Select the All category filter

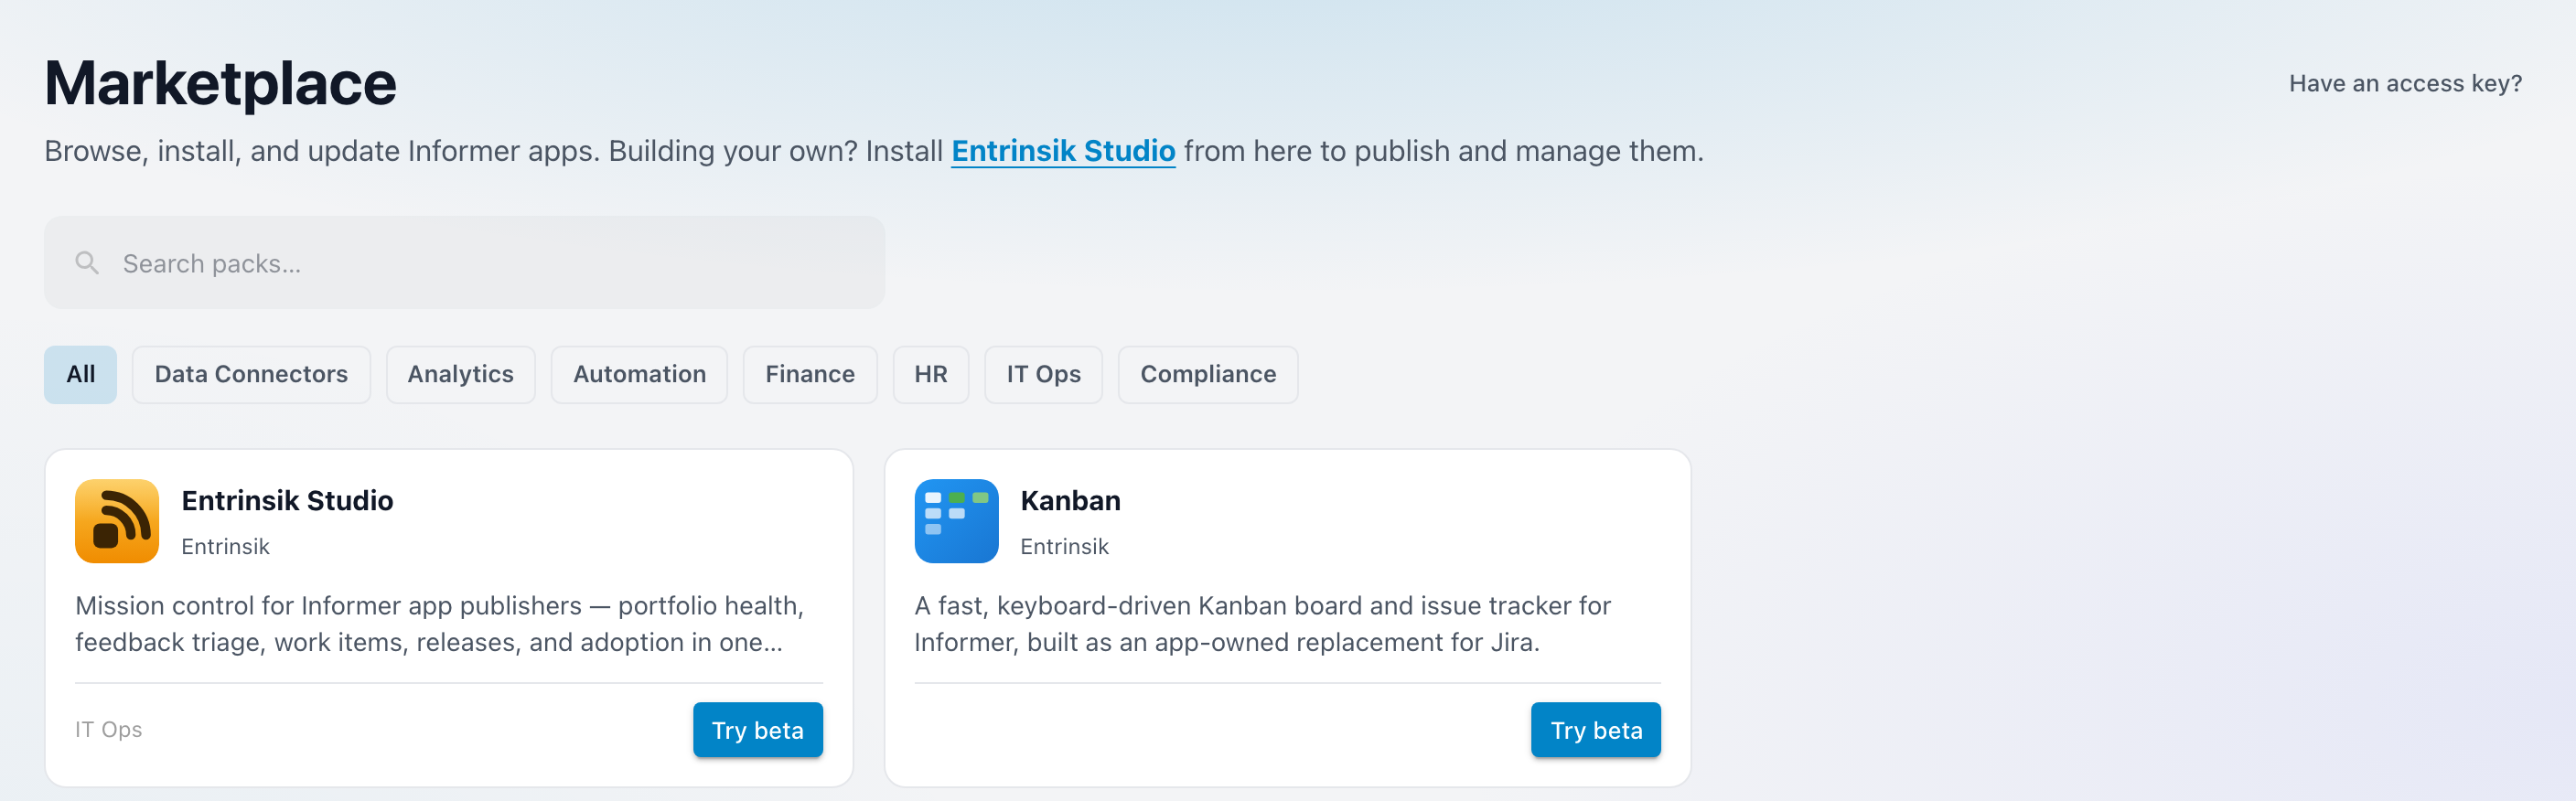80,374
